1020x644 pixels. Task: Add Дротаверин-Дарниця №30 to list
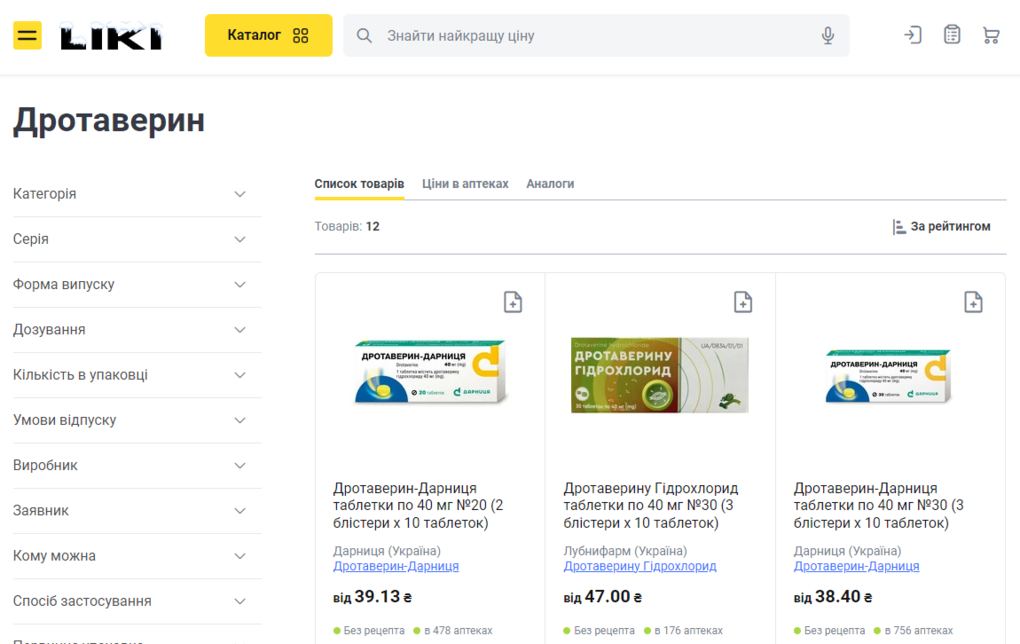(x=972, y=302)
